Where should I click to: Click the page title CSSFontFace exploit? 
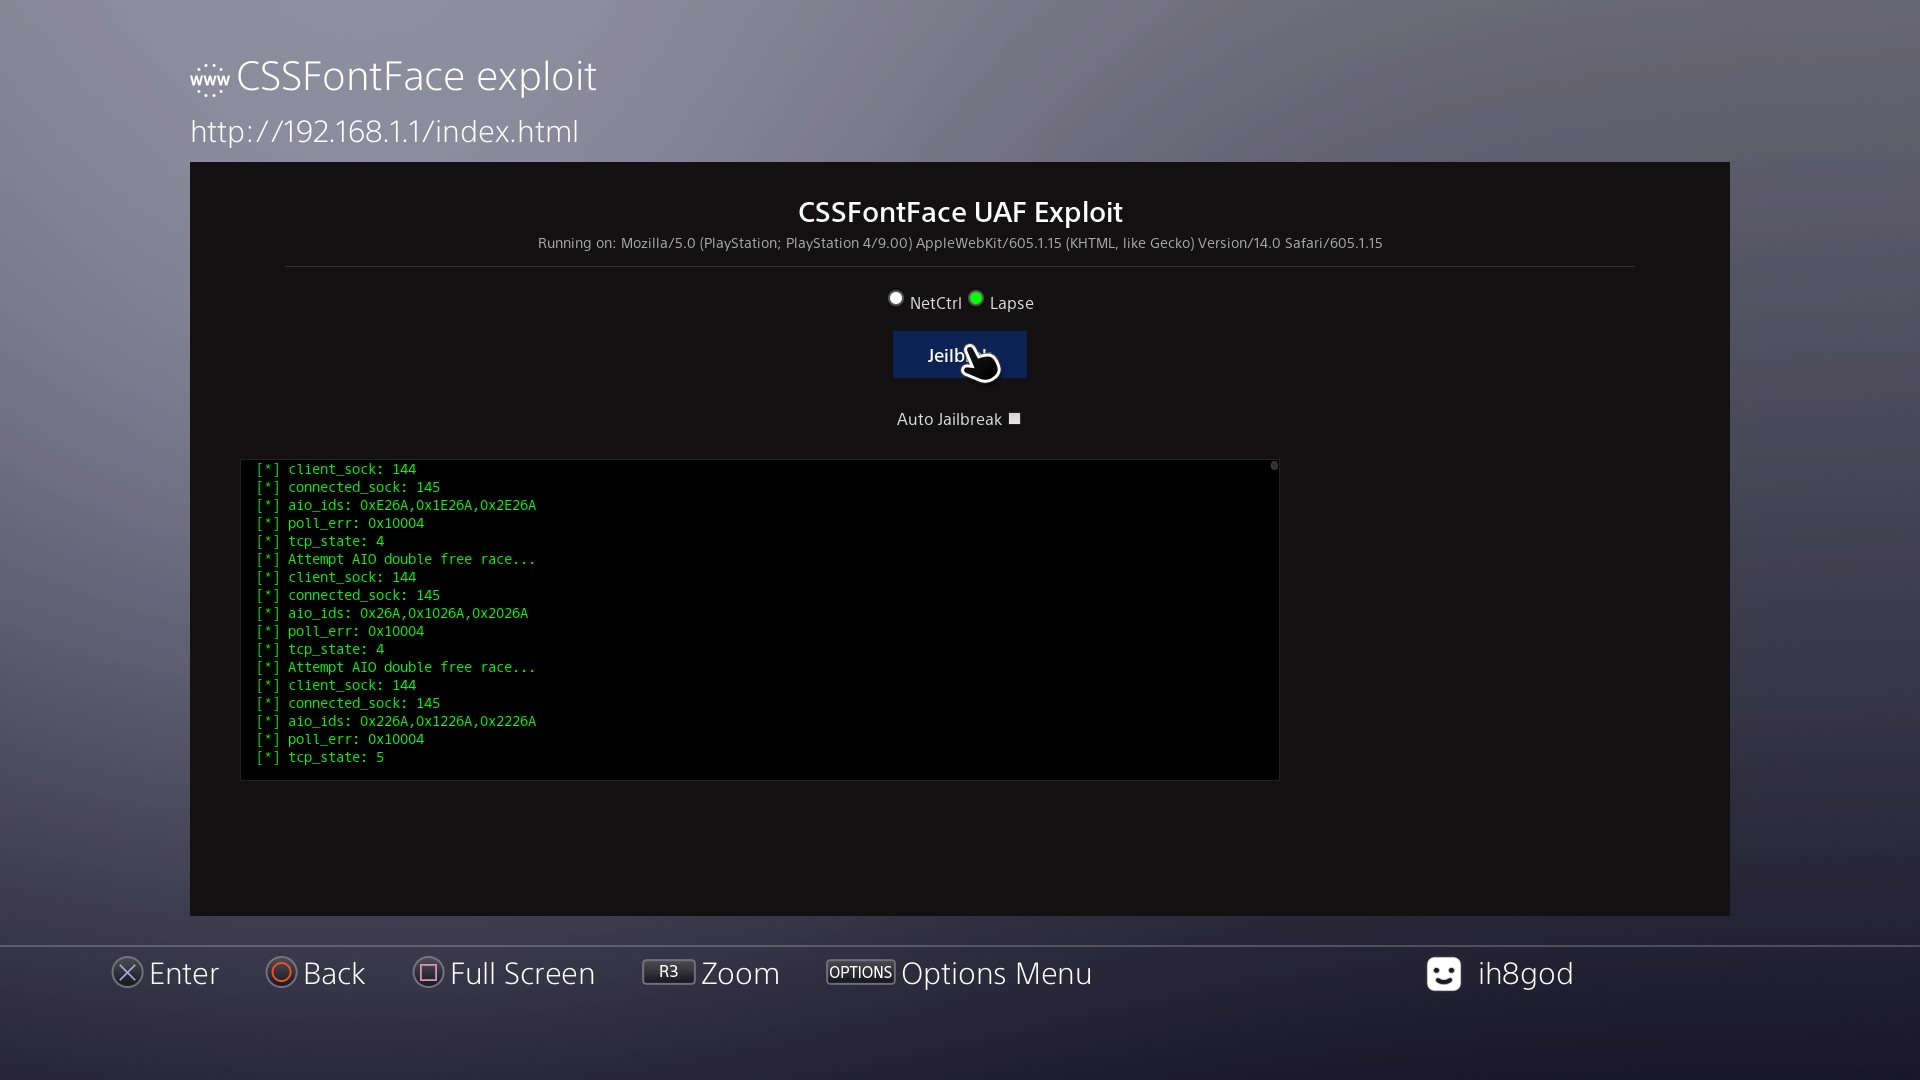tap(416, 77)
